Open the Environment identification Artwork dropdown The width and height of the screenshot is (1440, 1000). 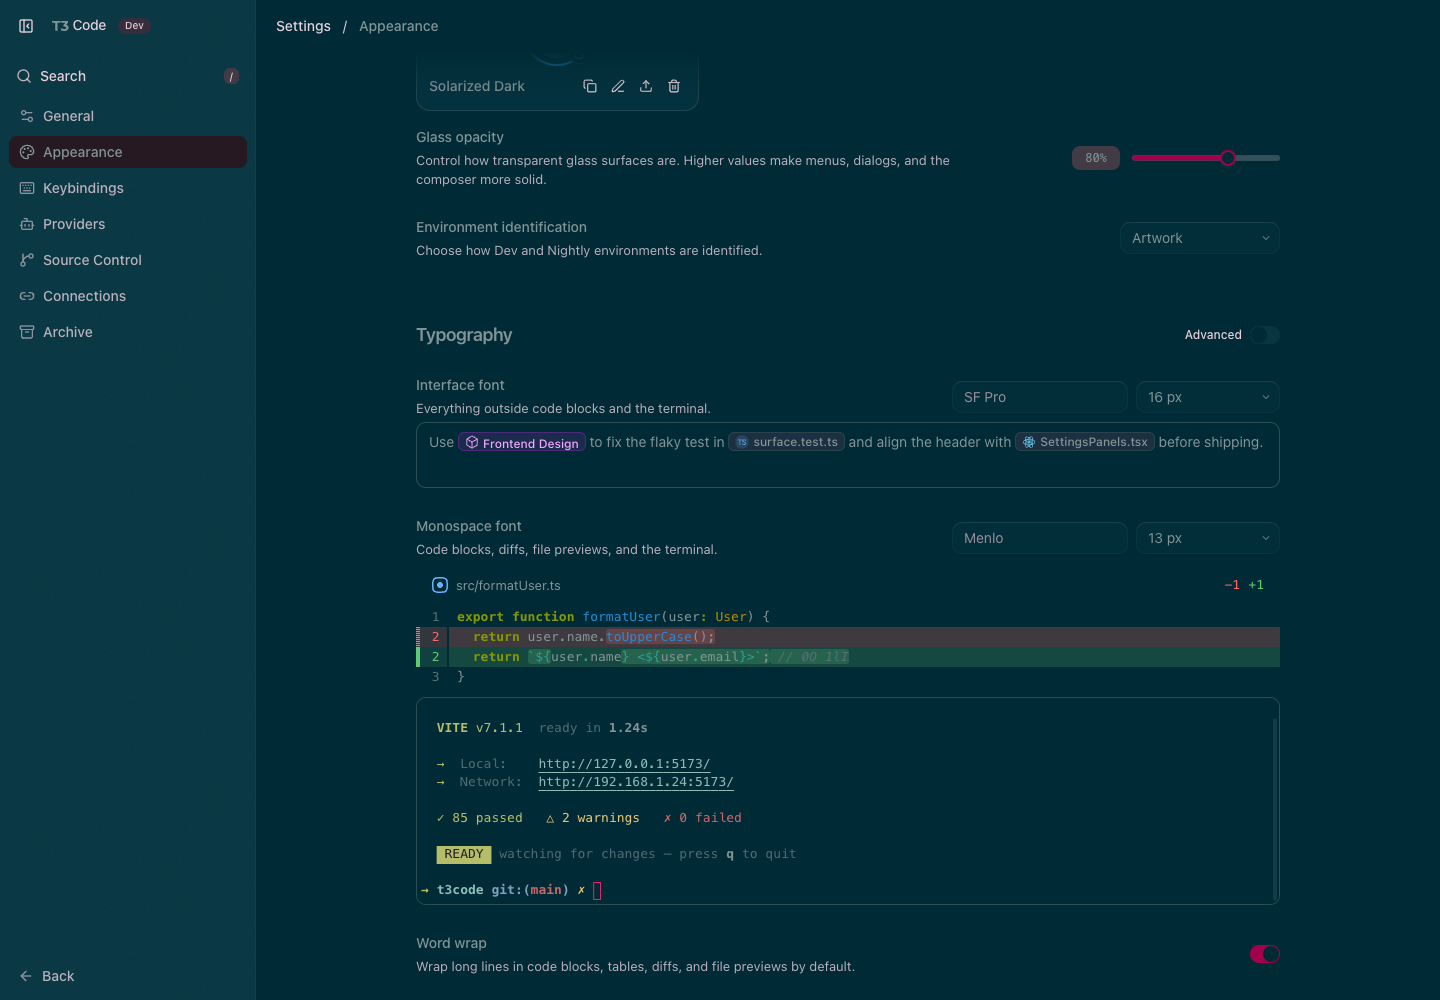tap(1200, 238)
